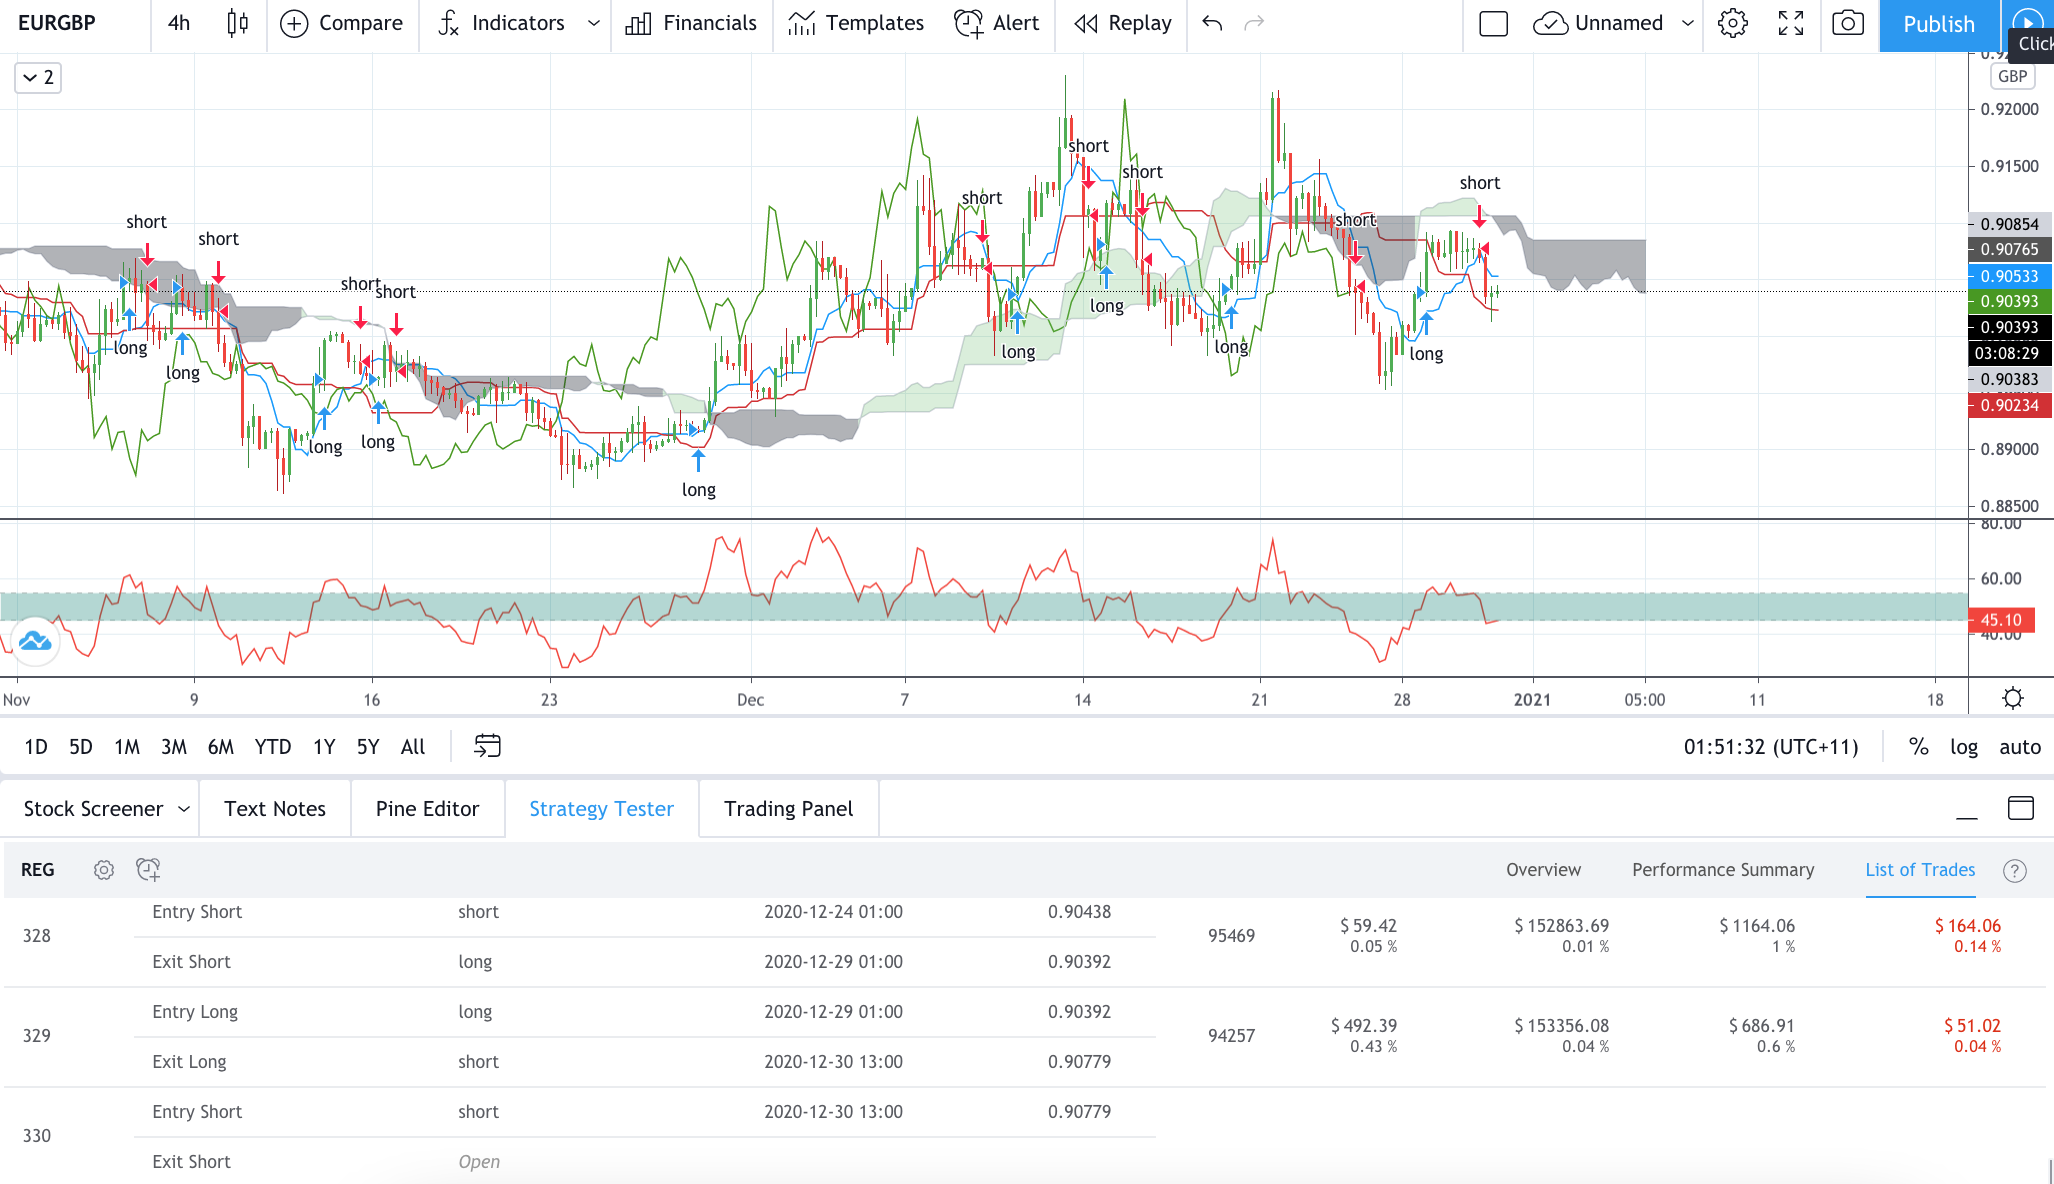Click the GBP currency label

(2012, 76)
